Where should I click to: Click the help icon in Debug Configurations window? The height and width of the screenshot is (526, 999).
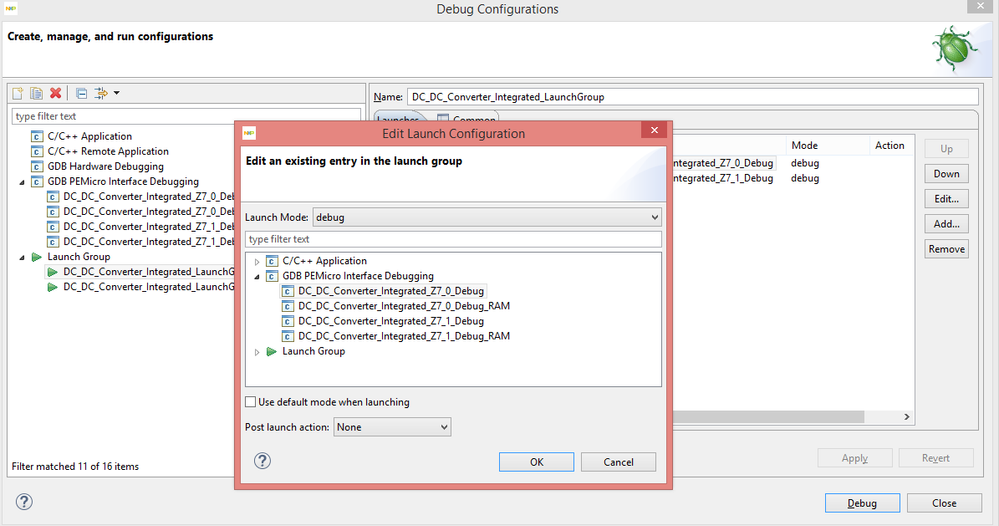tap(24, 502)
